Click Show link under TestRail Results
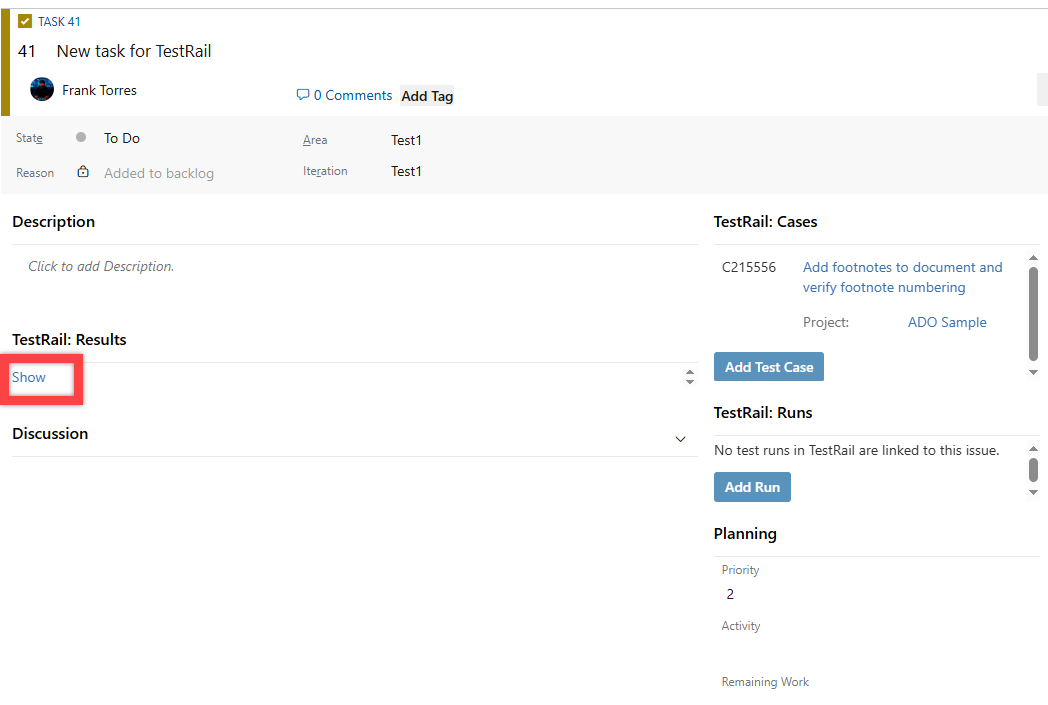The width and height of the screenshot is (1048, 705). [x=29, y=377]
